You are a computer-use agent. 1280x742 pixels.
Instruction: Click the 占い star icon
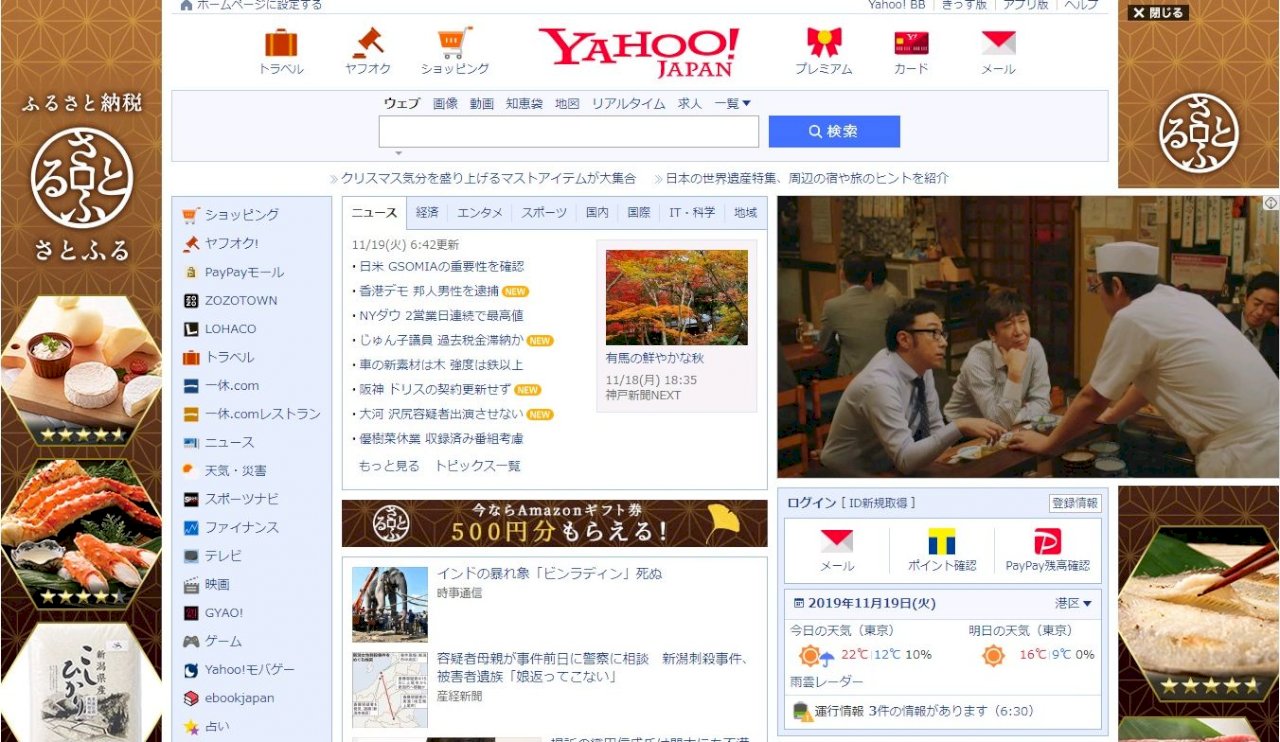(x=191, y=726)
